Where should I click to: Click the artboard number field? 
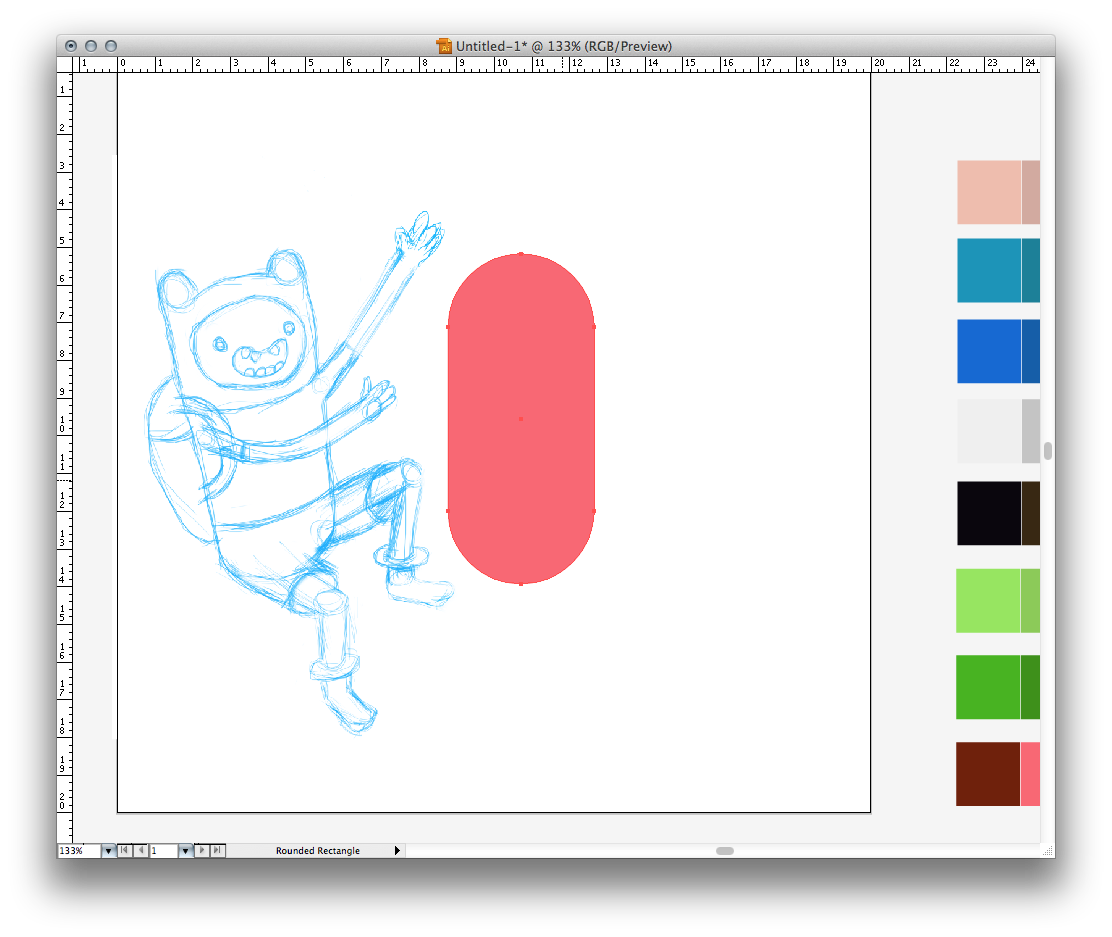pos(163,851)
